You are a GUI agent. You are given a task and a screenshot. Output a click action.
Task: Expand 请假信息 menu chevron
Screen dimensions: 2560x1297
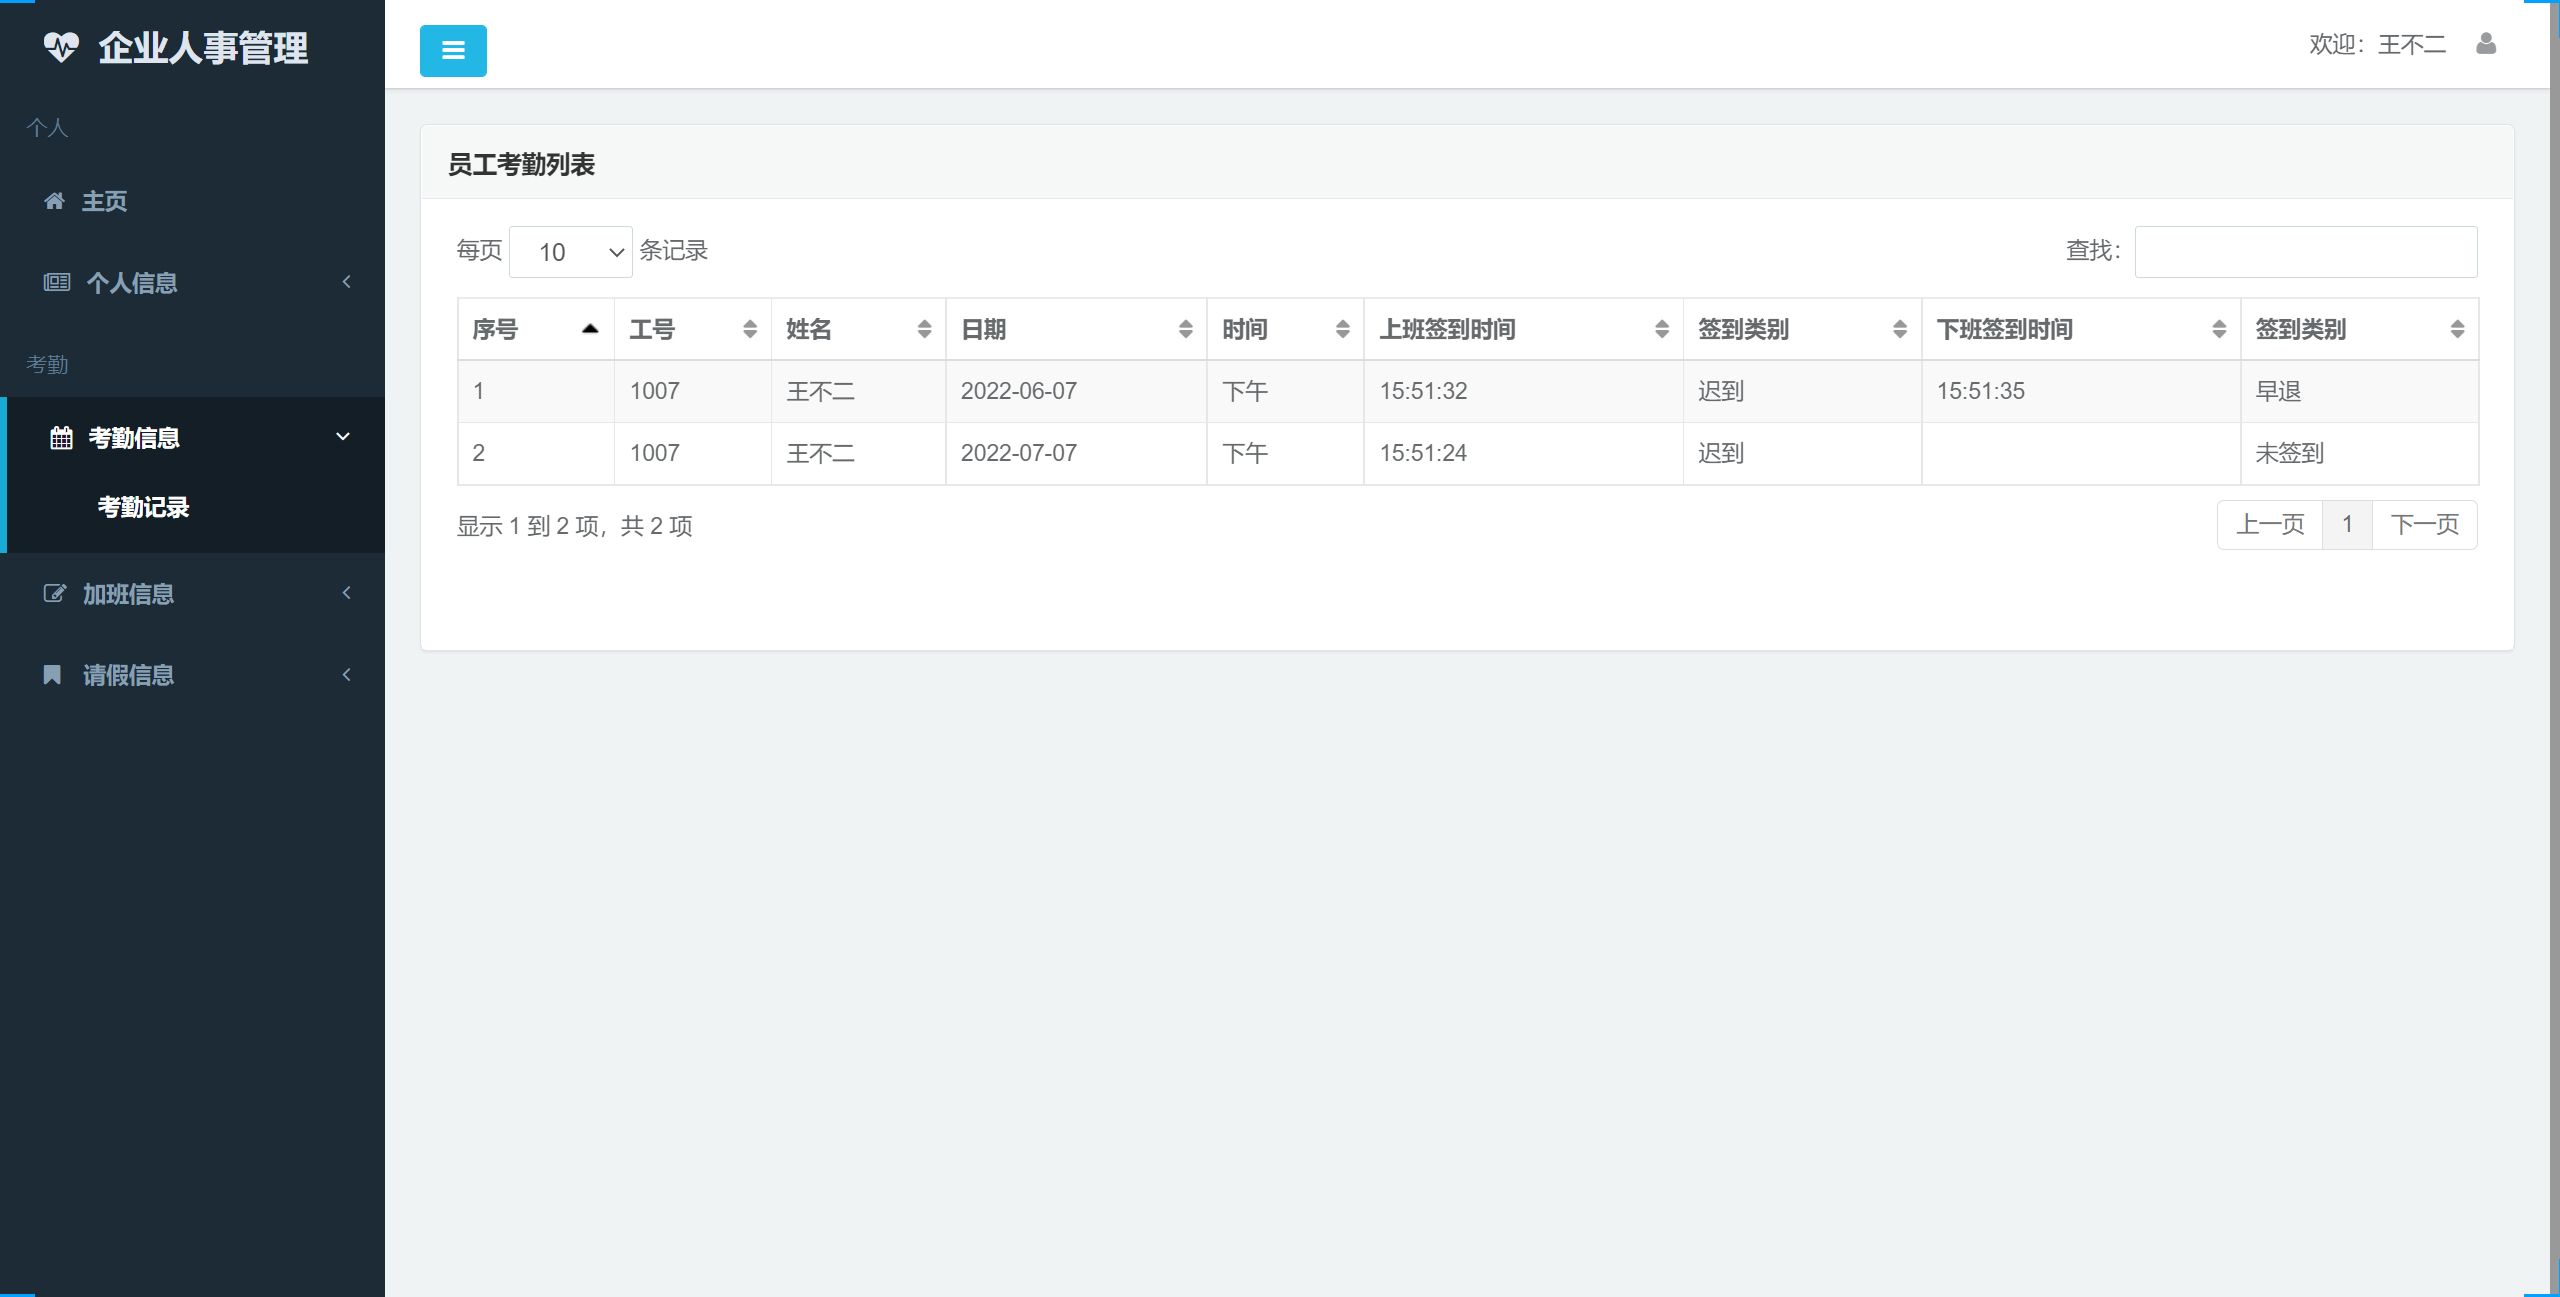(x=347, y=675)
